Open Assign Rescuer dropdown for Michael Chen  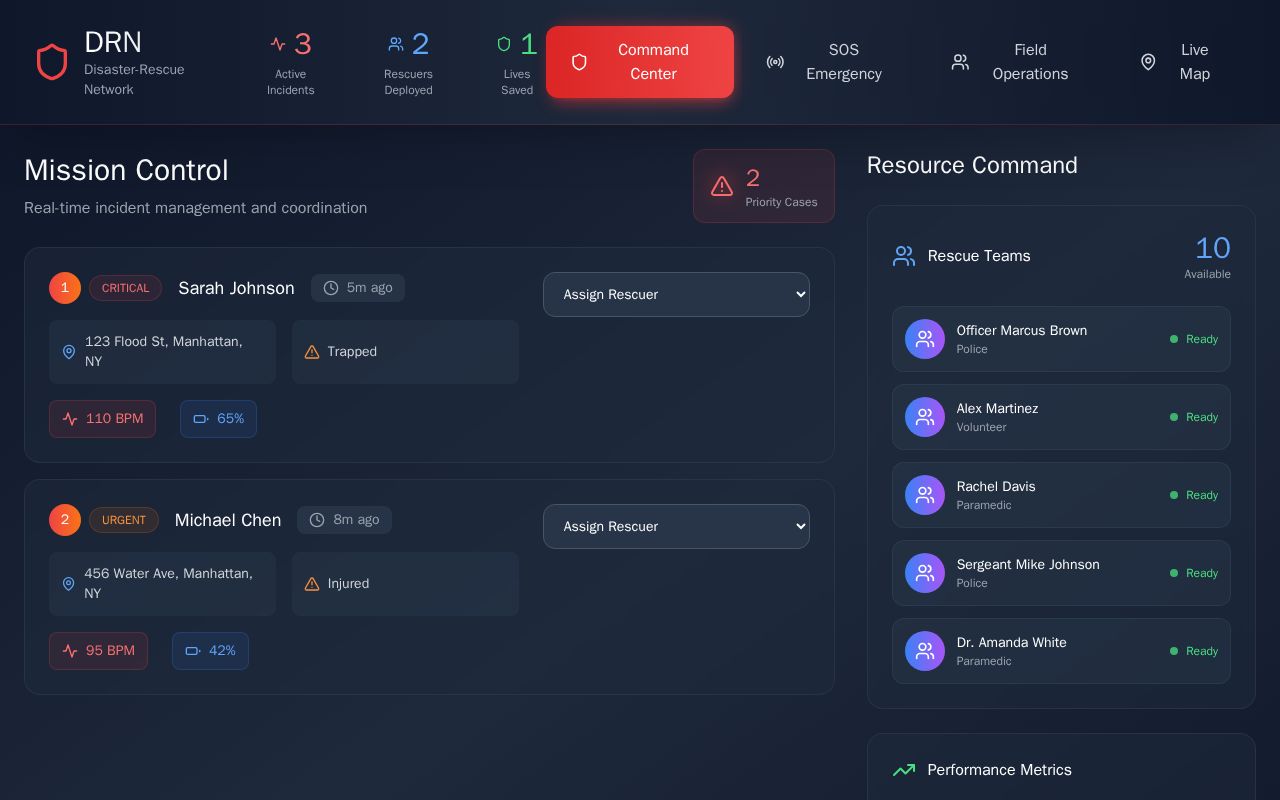tap(676, 526)
